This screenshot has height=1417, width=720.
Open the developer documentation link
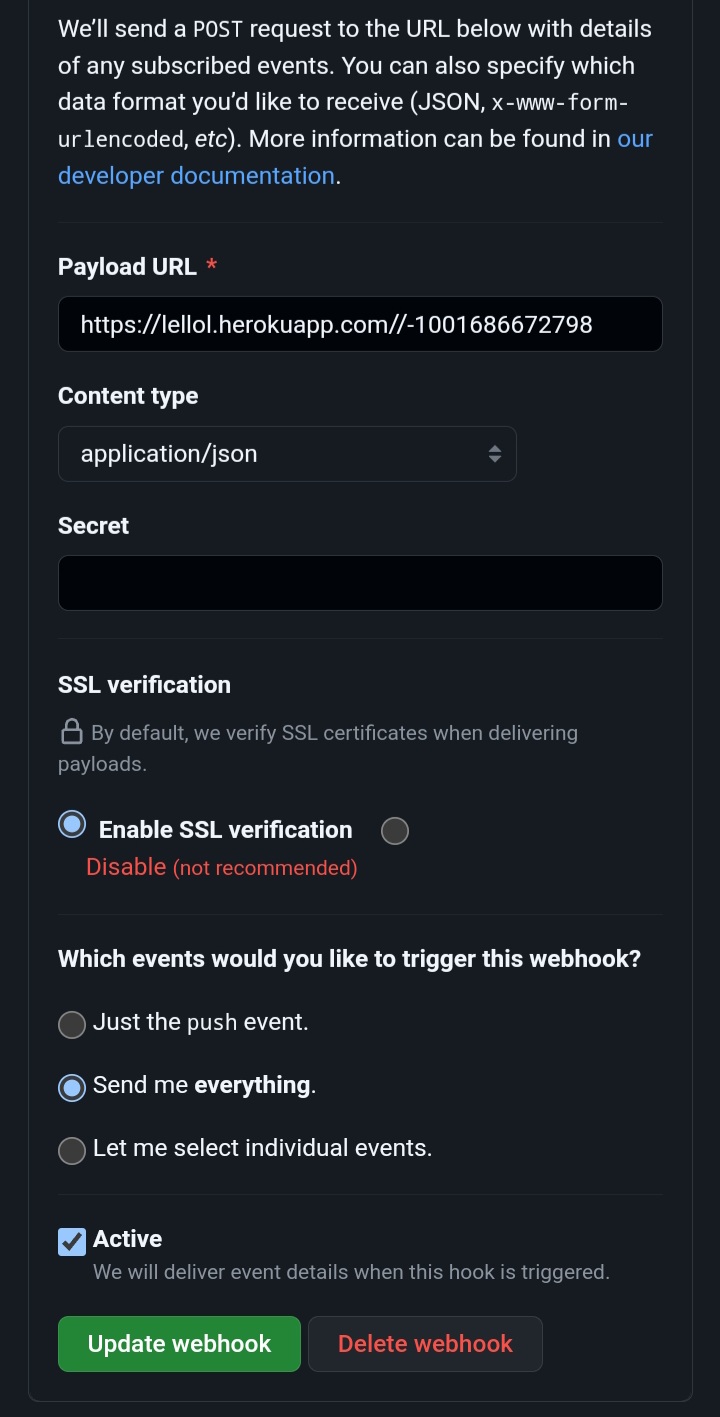196,176
